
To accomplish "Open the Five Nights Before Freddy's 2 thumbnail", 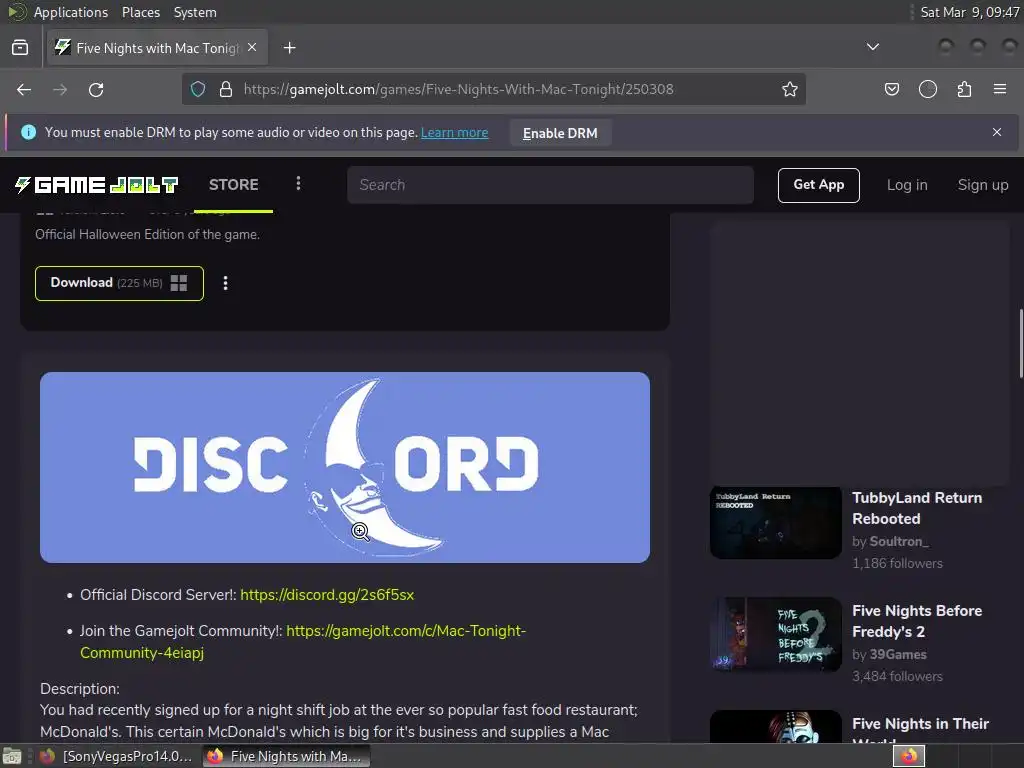I will 775,633.
